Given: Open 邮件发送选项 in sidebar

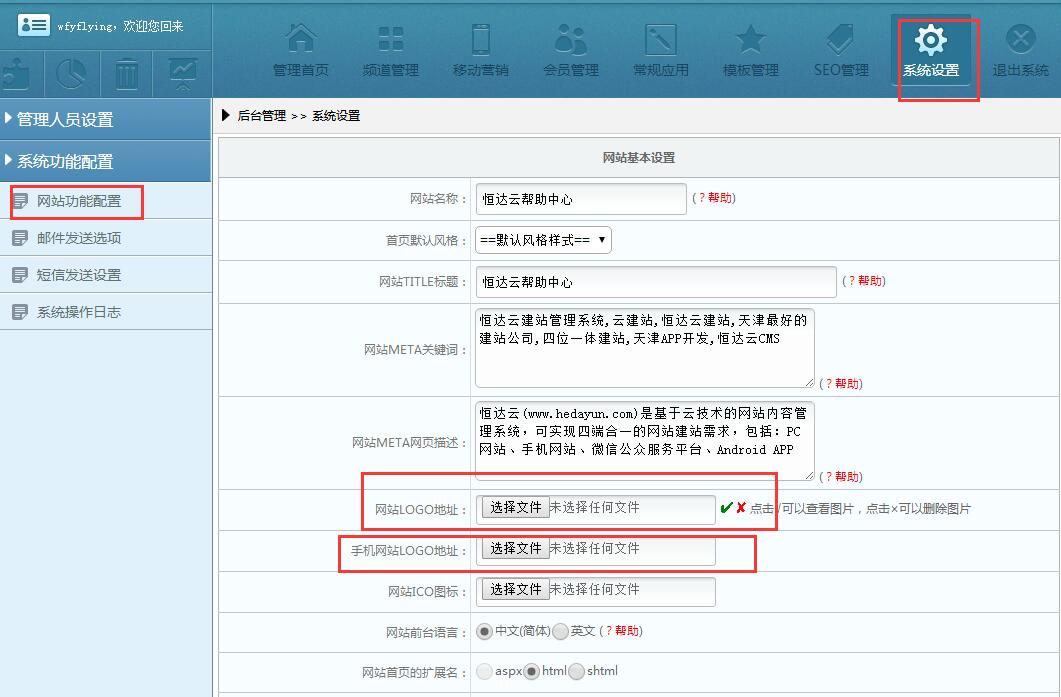Looking at the screenshot, I should click(x=78, y=238).
